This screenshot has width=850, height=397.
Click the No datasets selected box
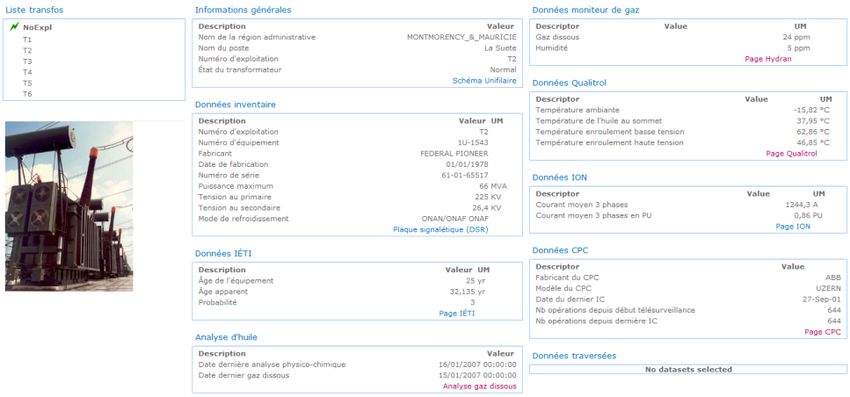tap(688, 369)
